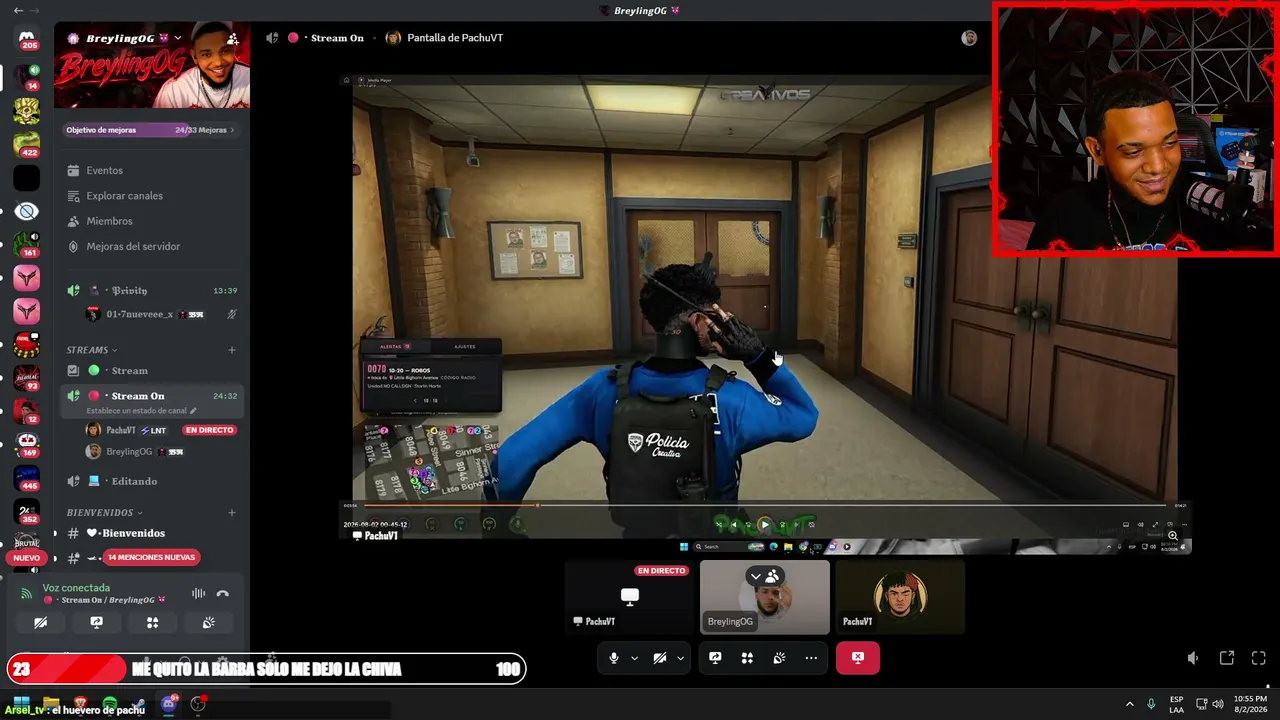Viewport: 1280px width, 720px height.
Task: Open the server icon with 161 badge
Action: click(27, 244)
